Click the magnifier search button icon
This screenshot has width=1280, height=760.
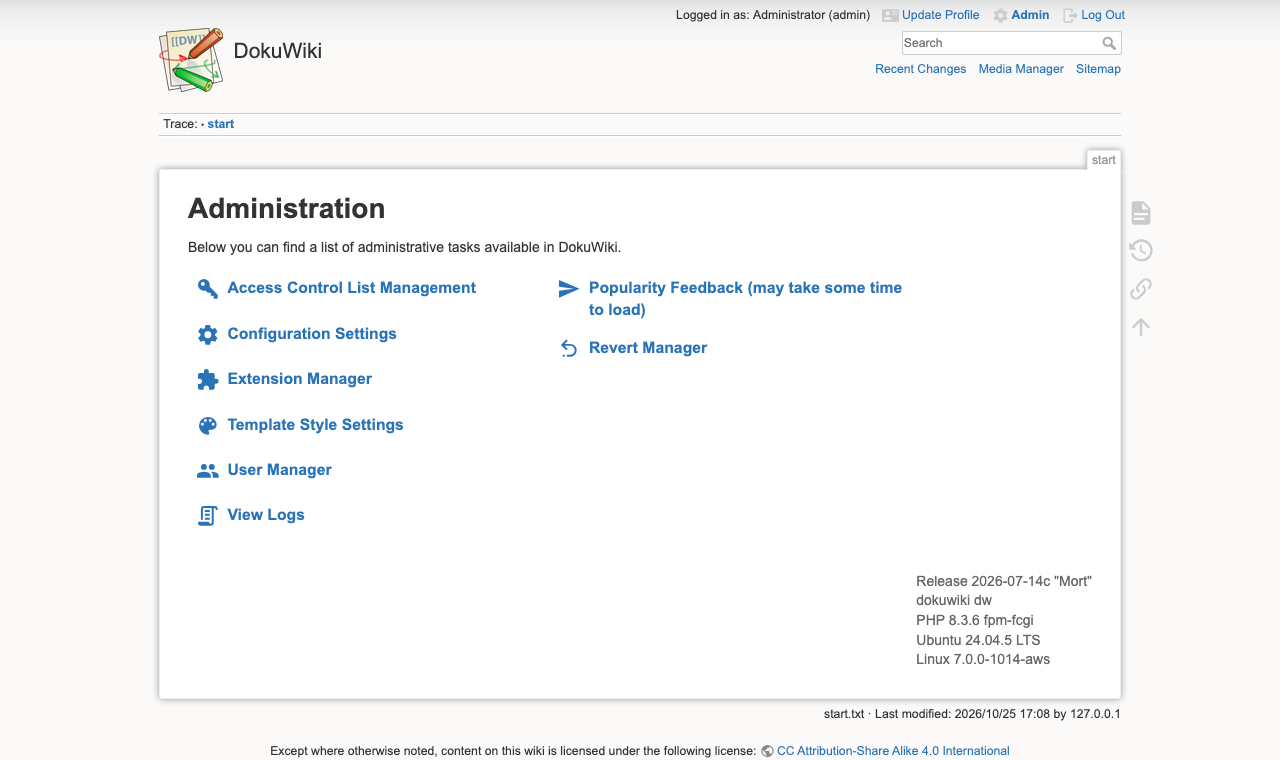point(1109,43)
